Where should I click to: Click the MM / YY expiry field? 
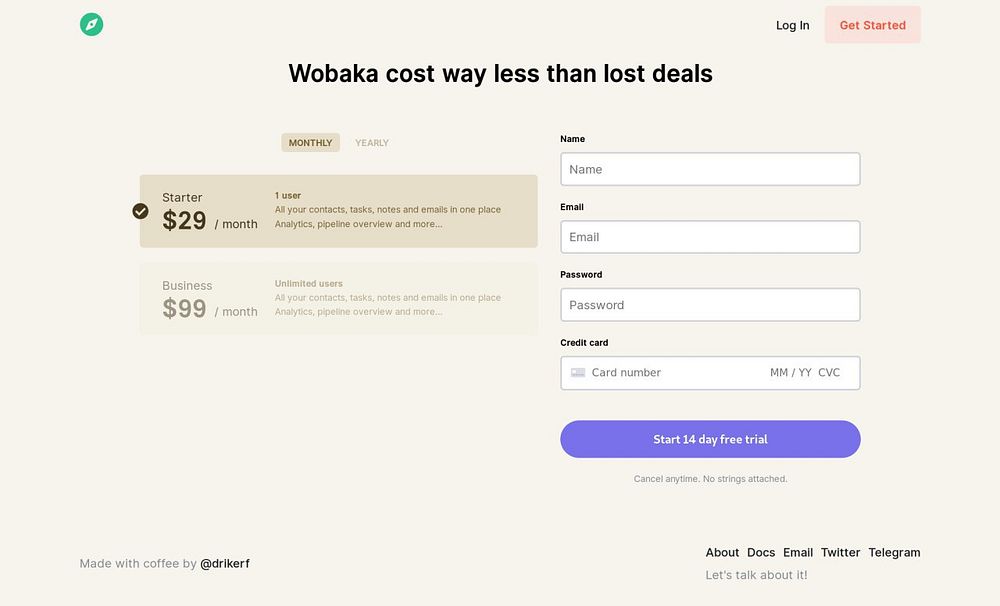click(x=790, y=373)
